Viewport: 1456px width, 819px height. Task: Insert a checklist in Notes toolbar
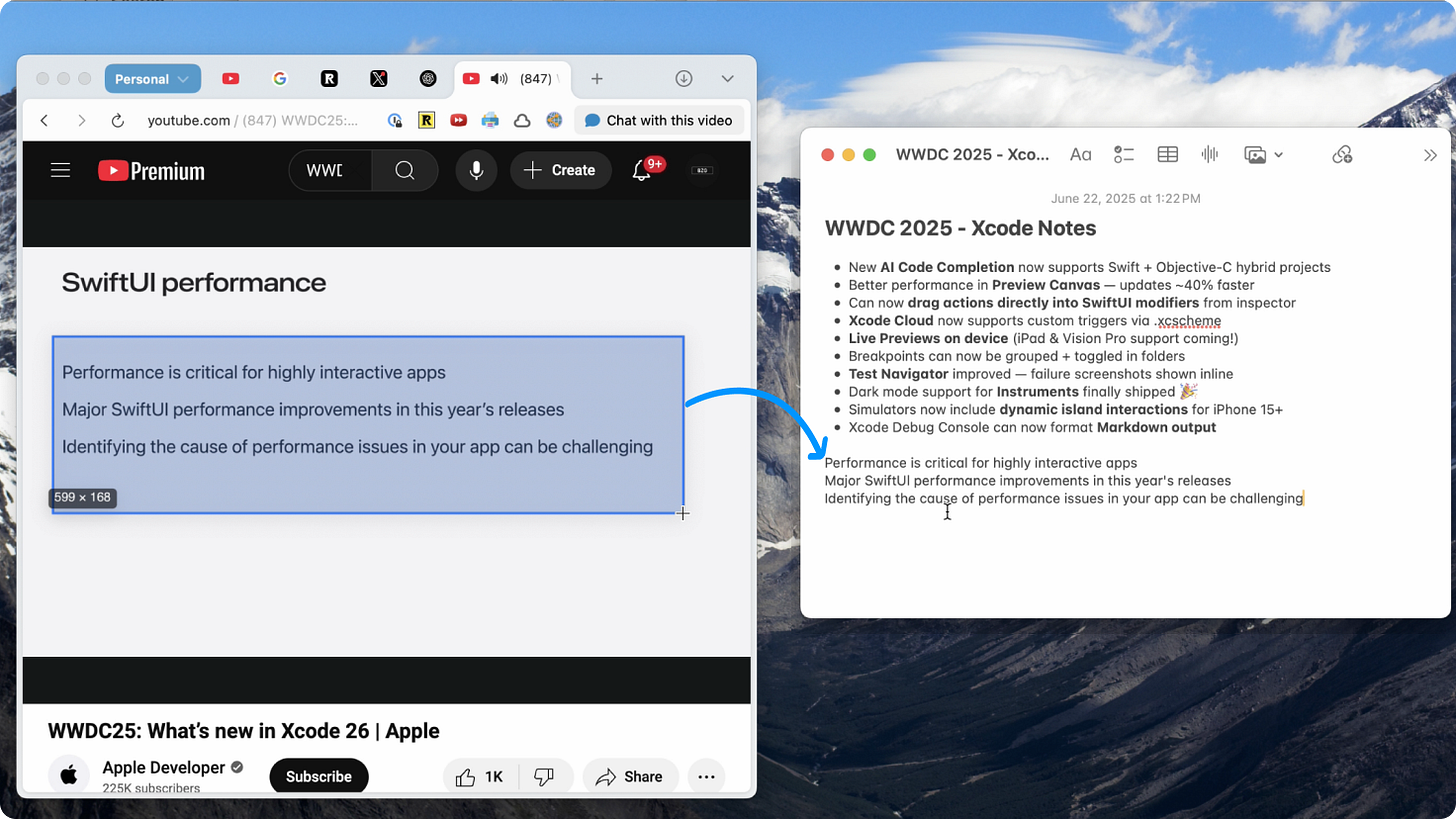(1124, 155)
